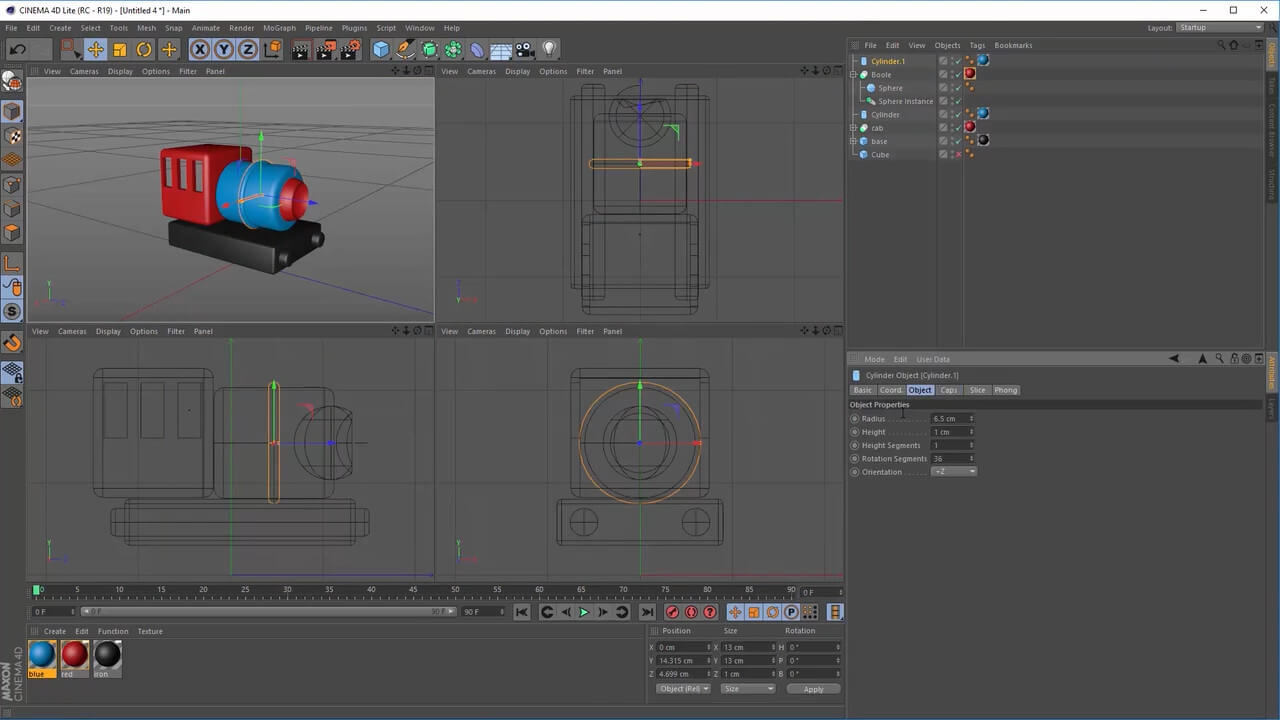1280x720 pixels.
Task: Switch to the Caps tab
Action: [x=949, y=390]
